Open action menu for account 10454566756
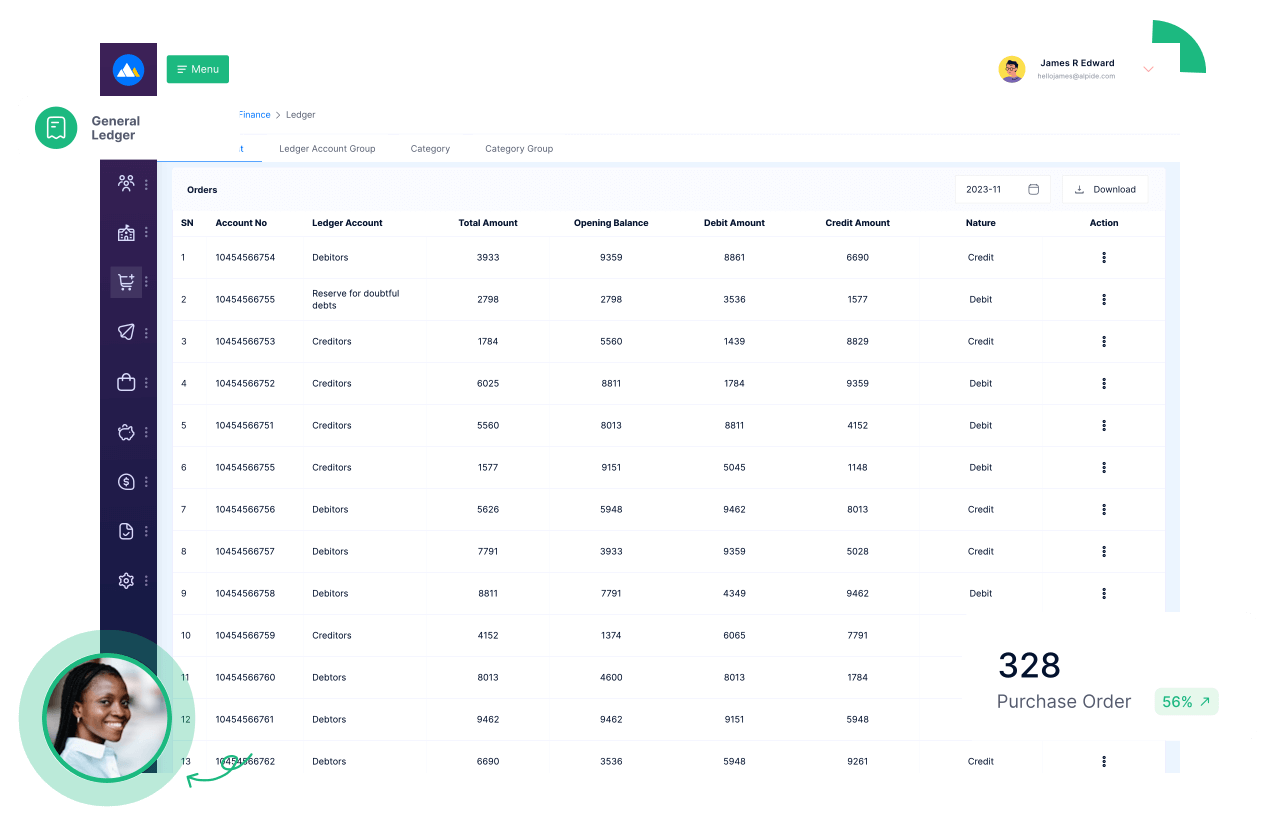The height and width of the screenshot is (816, 1280). [1104, 509]
